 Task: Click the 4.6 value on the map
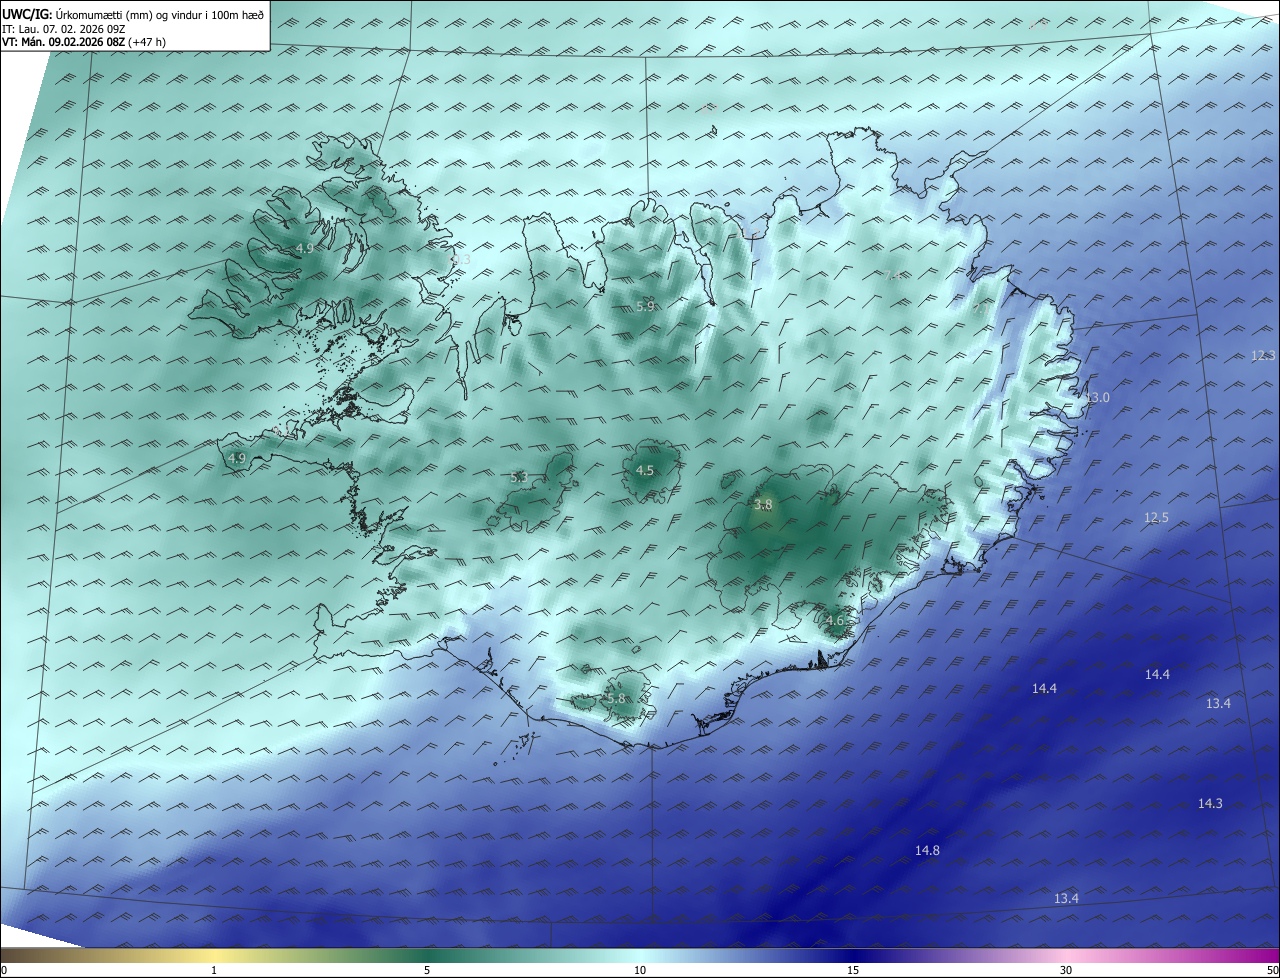click(835, 621)
